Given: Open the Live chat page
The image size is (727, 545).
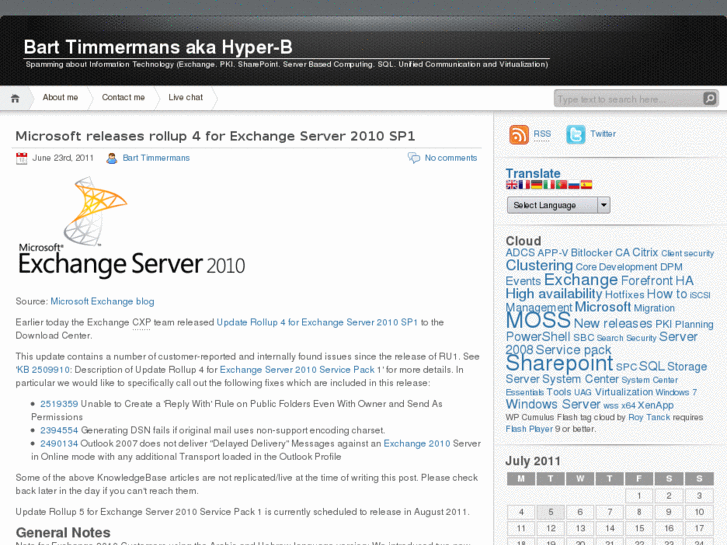Looking at the screenshot, I should [x=185, y=97].
